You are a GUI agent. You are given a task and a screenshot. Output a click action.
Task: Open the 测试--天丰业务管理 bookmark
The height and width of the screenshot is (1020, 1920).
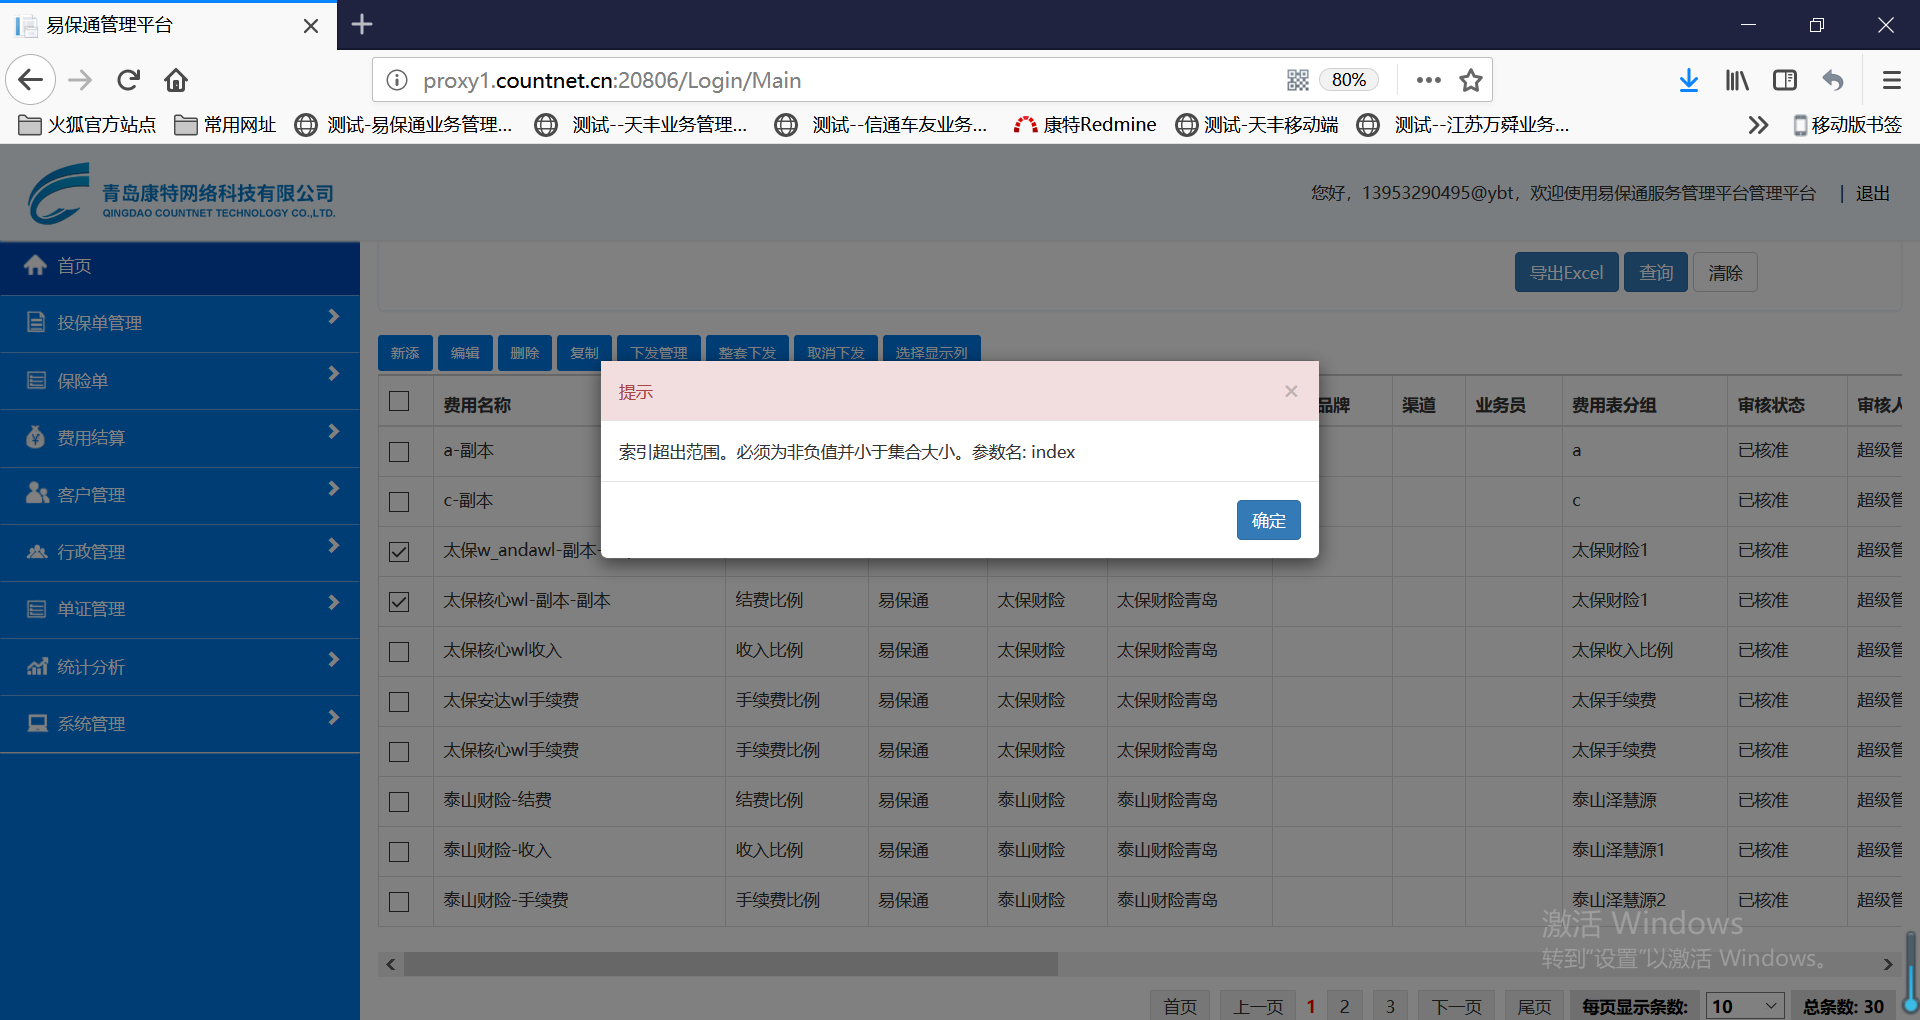[658, 125]
